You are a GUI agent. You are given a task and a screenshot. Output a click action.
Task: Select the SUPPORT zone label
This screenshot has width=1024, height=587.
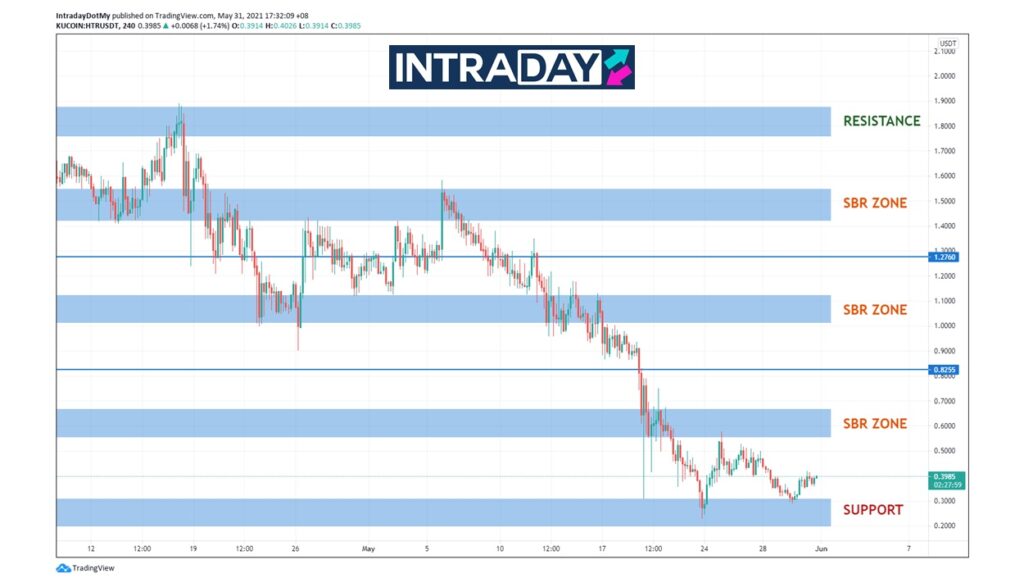872,510
